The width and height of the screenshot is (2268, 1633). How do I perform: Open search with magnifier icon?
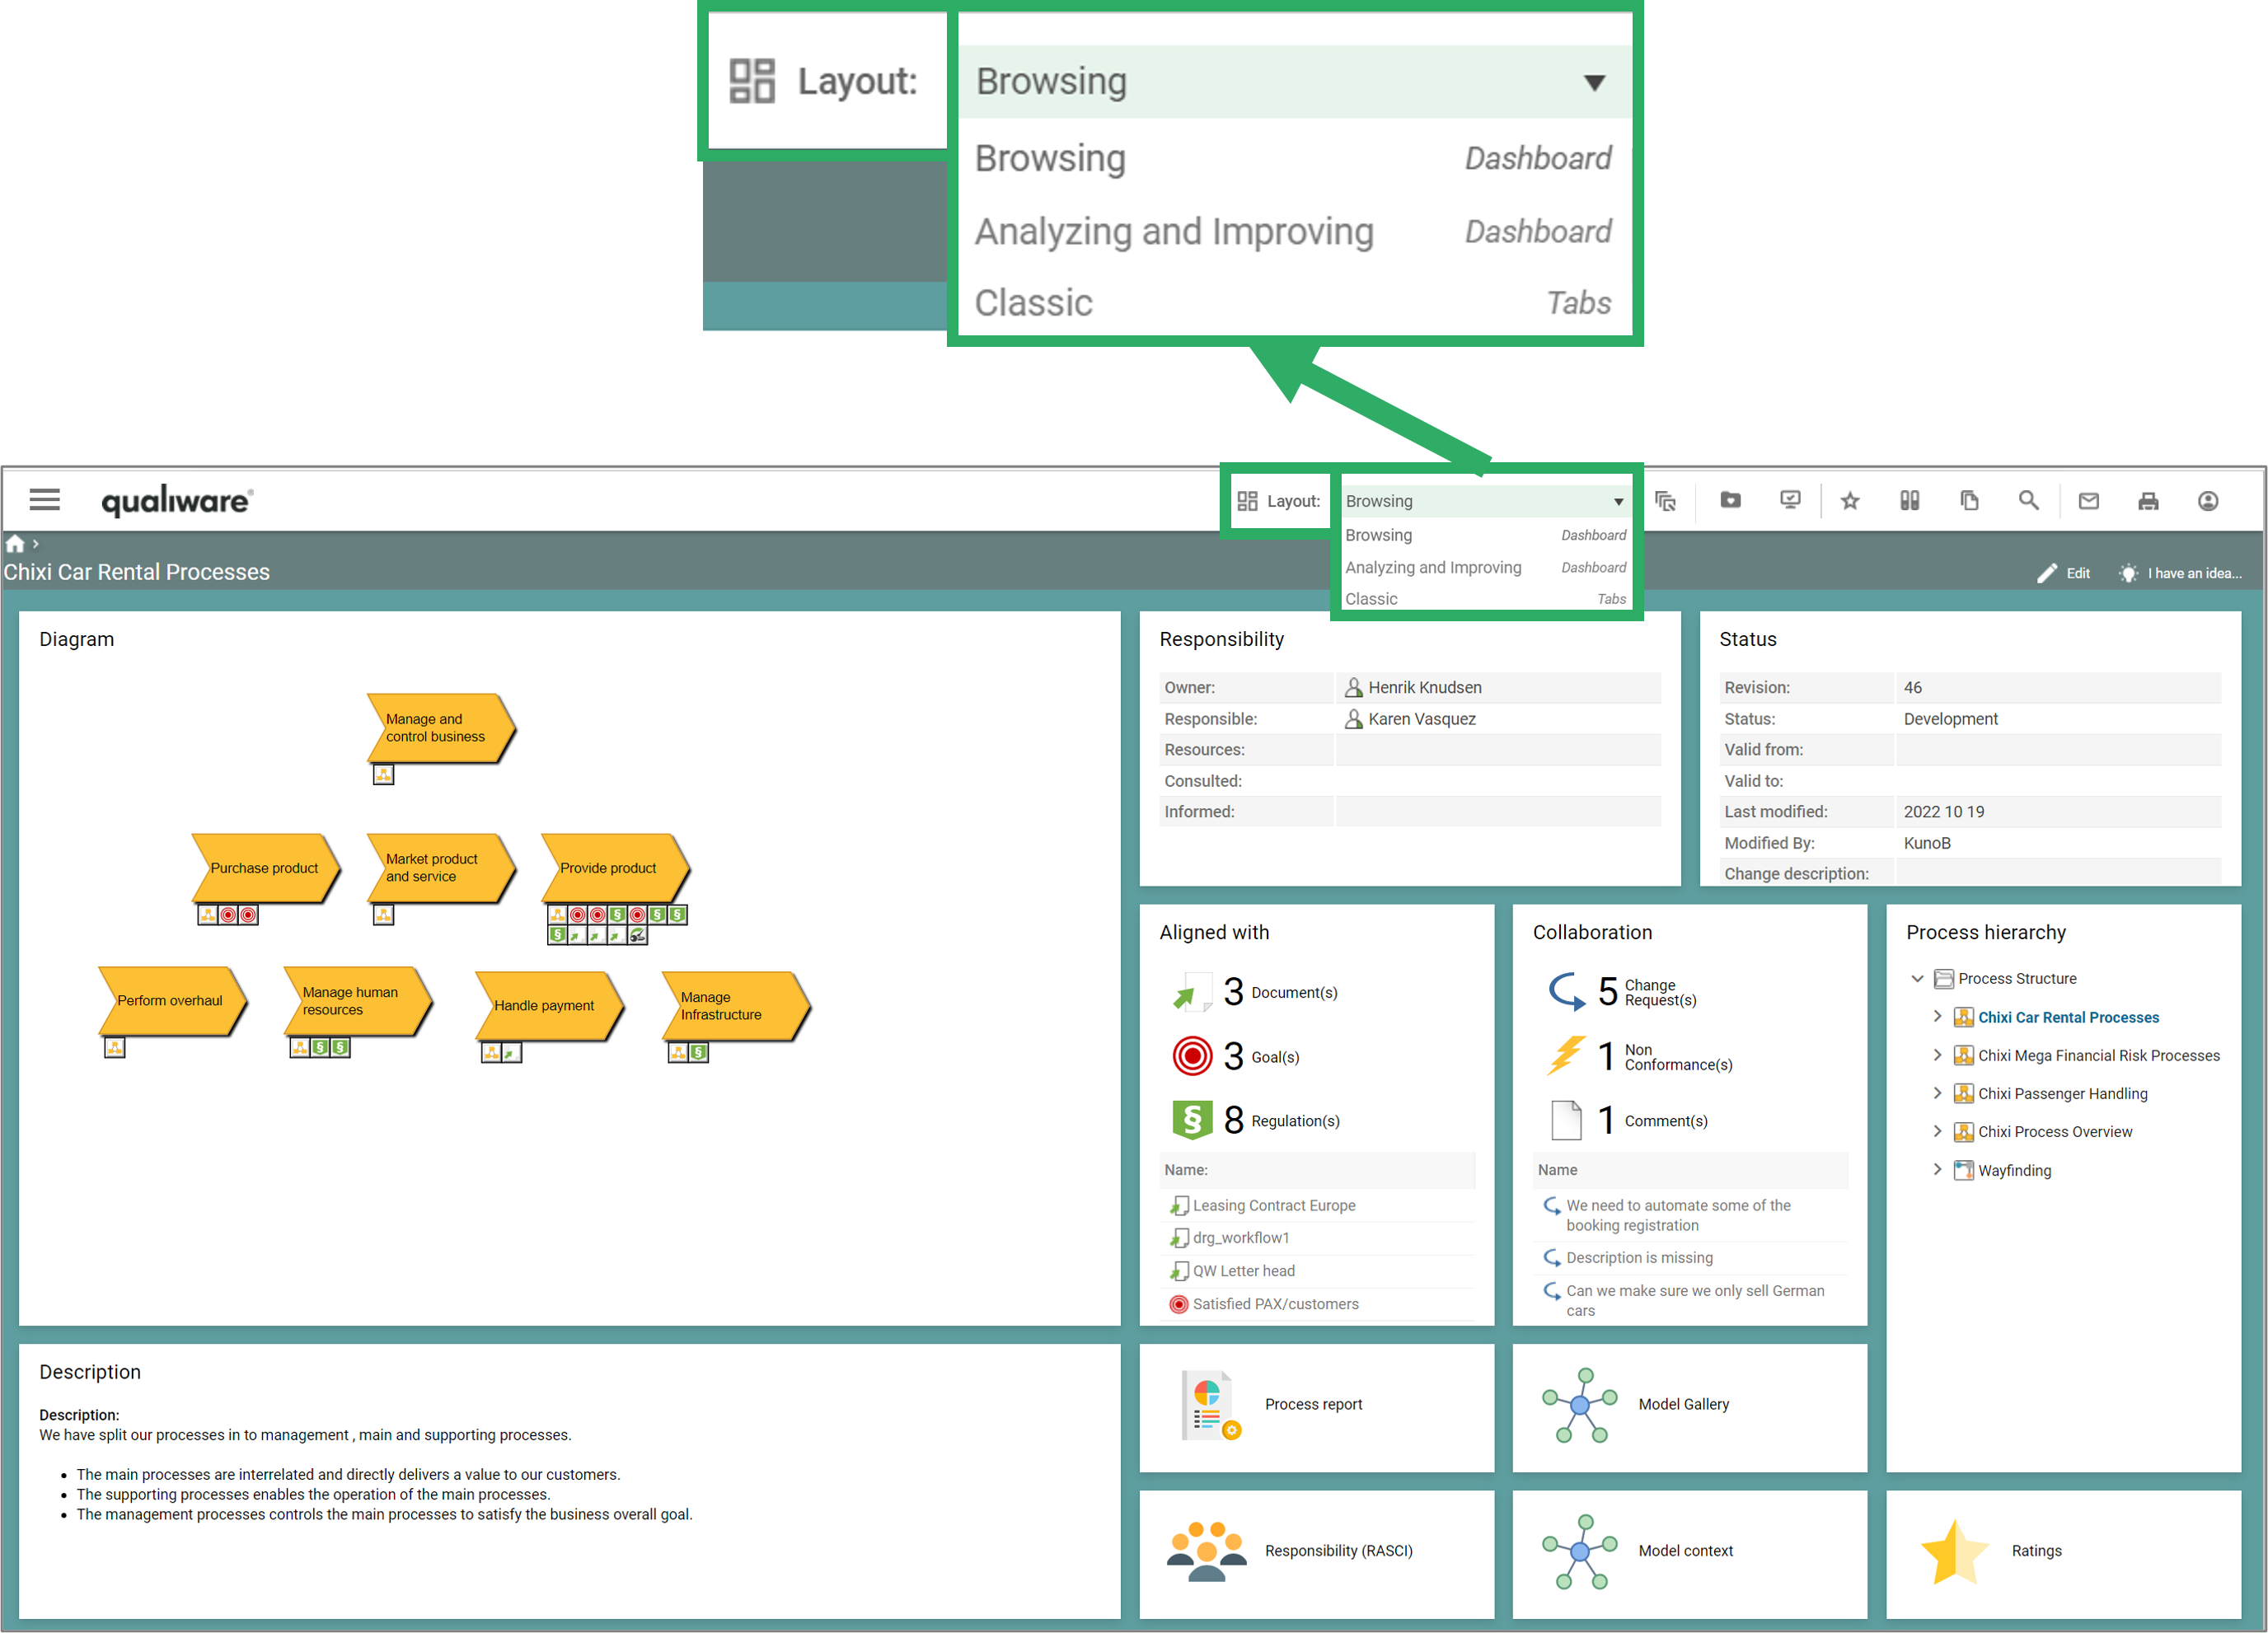(2028, 500)
